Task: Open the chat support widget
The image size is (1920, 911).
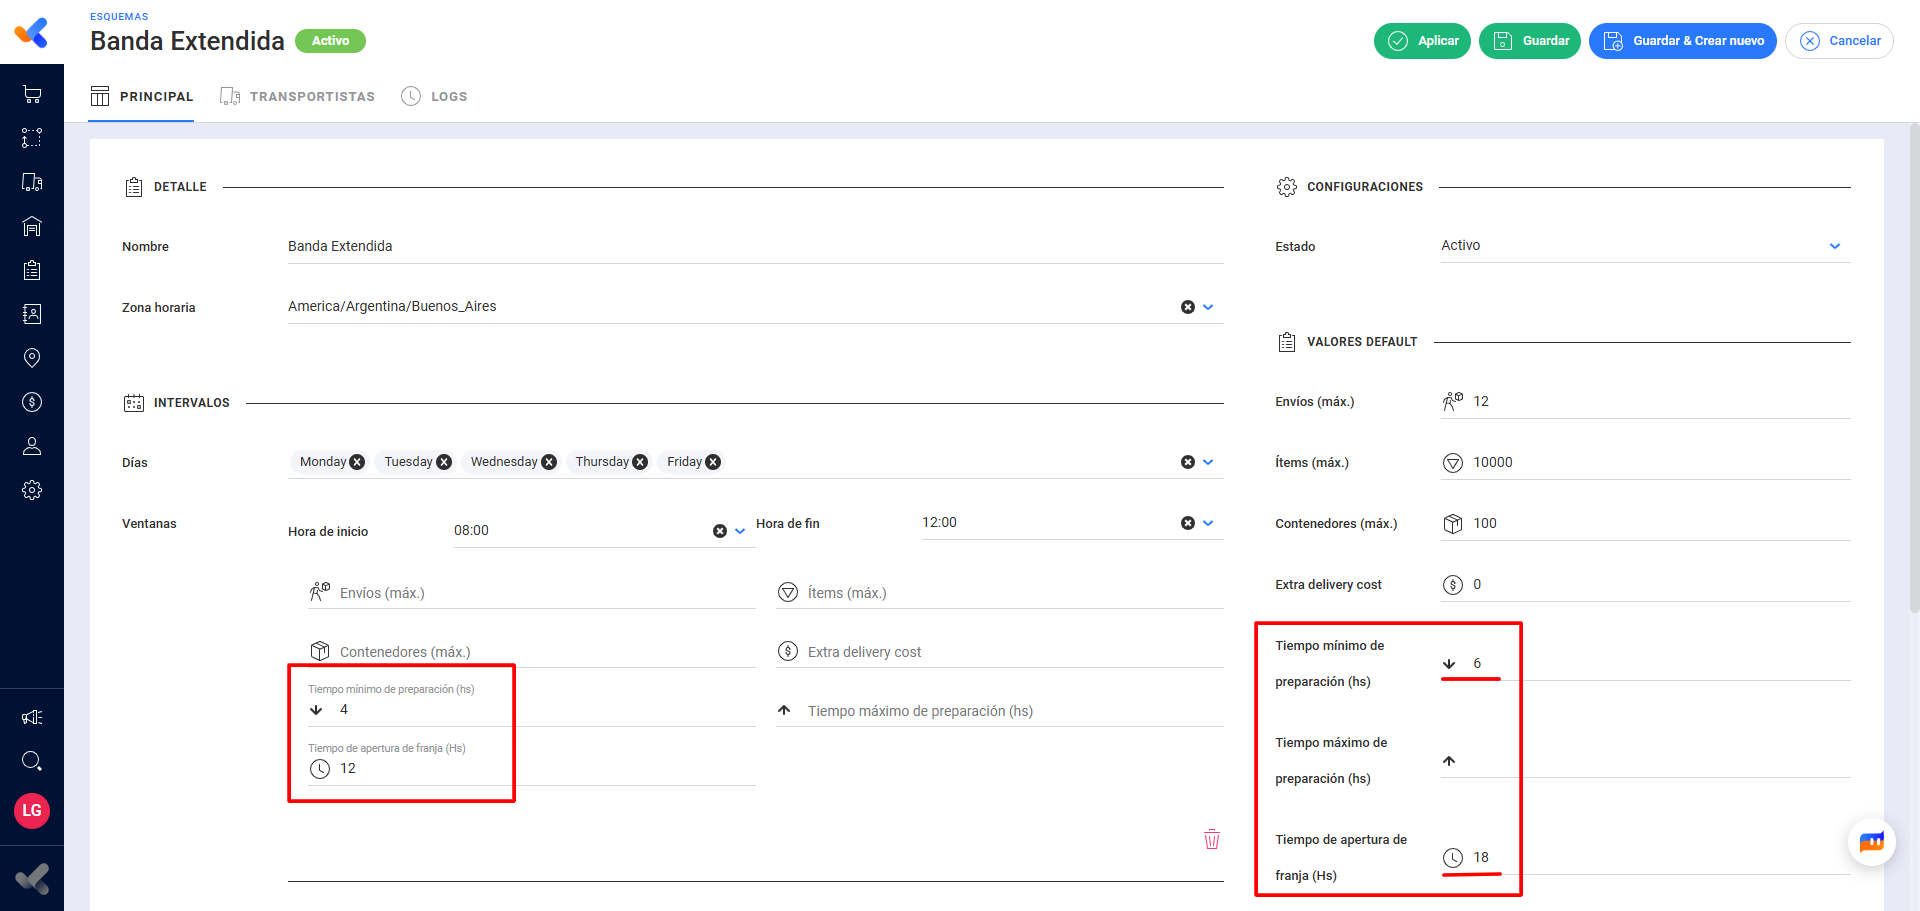Action: coord(1871,841)
